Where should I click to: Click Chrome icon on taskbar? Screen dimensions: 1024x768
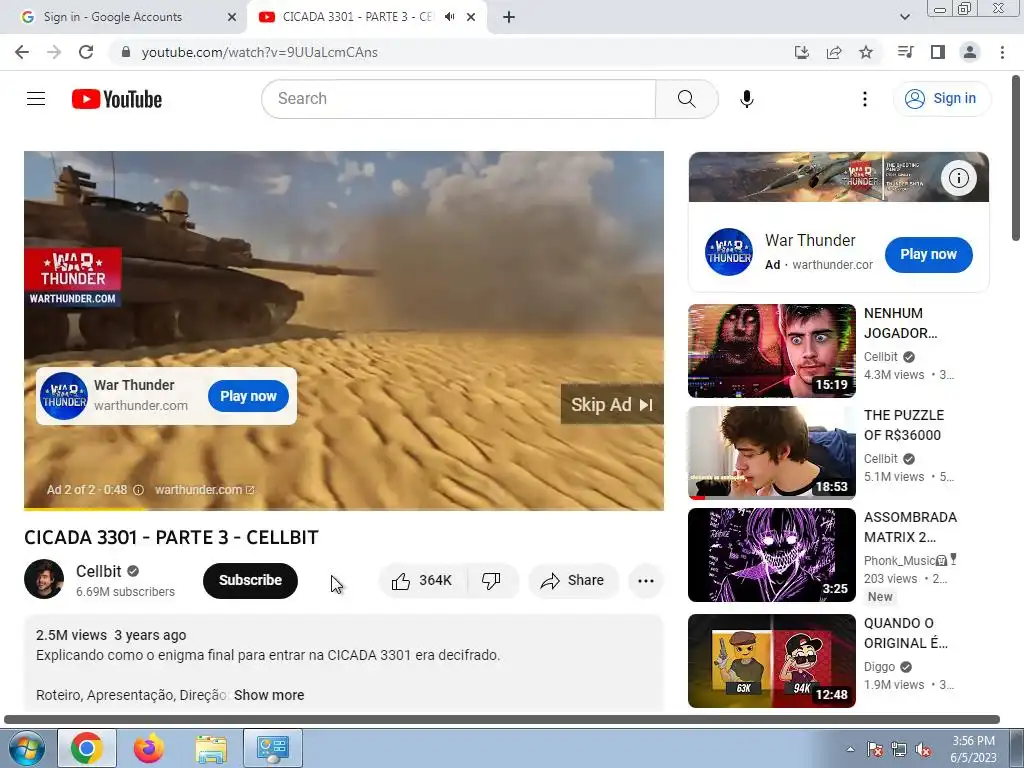(87, 748)
